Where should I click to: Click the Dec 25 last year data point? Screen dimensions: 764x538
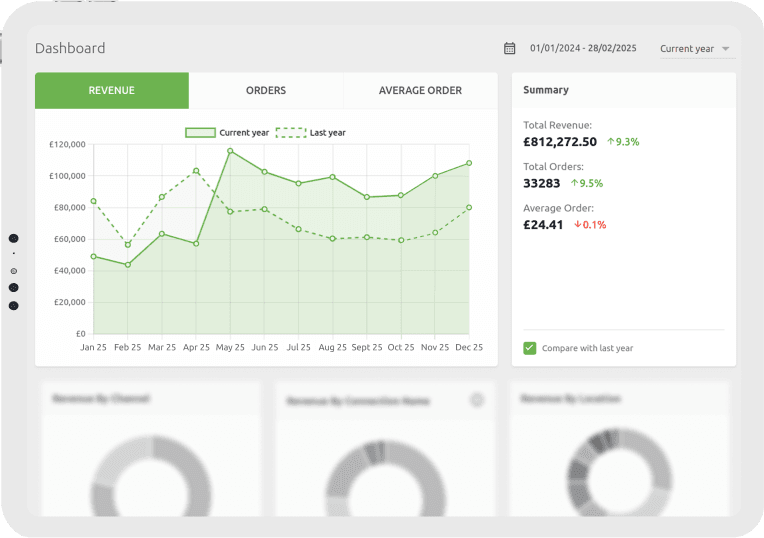pos(469,207)
